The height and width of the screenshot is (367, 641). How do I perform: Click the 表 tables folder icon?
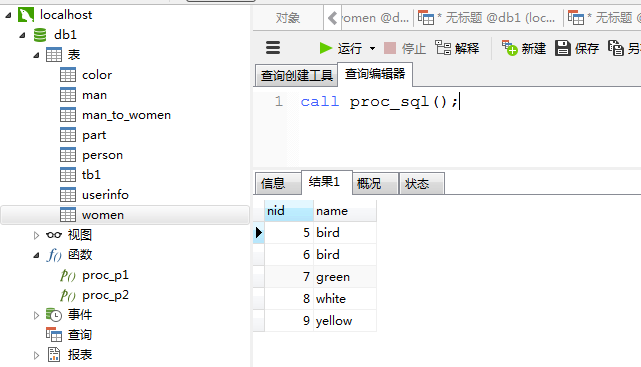coord(54,55)
